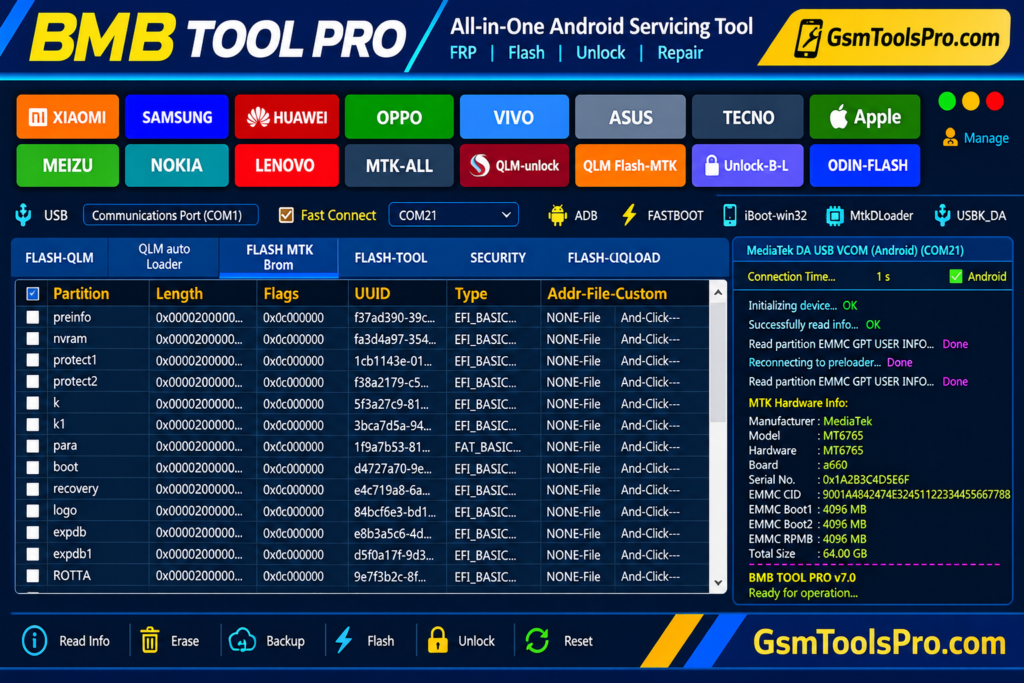
Task: Click the Flash lightning bolt icon
Action: [344, 641]
